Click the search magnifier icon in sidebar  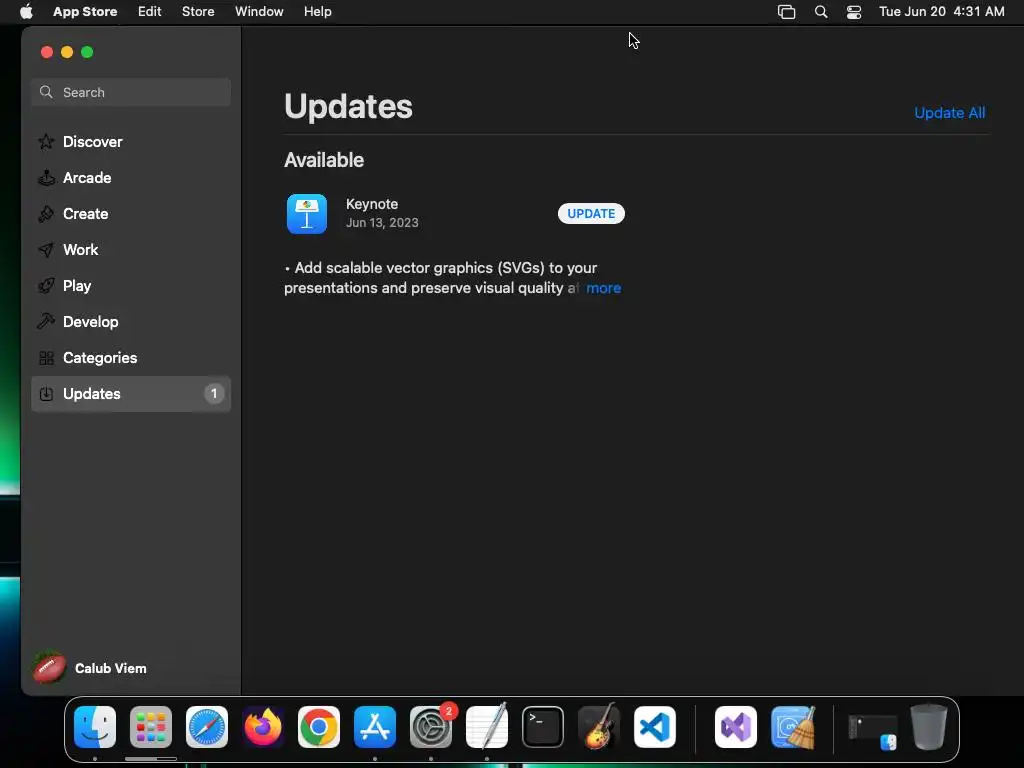(x=46, y=92)
